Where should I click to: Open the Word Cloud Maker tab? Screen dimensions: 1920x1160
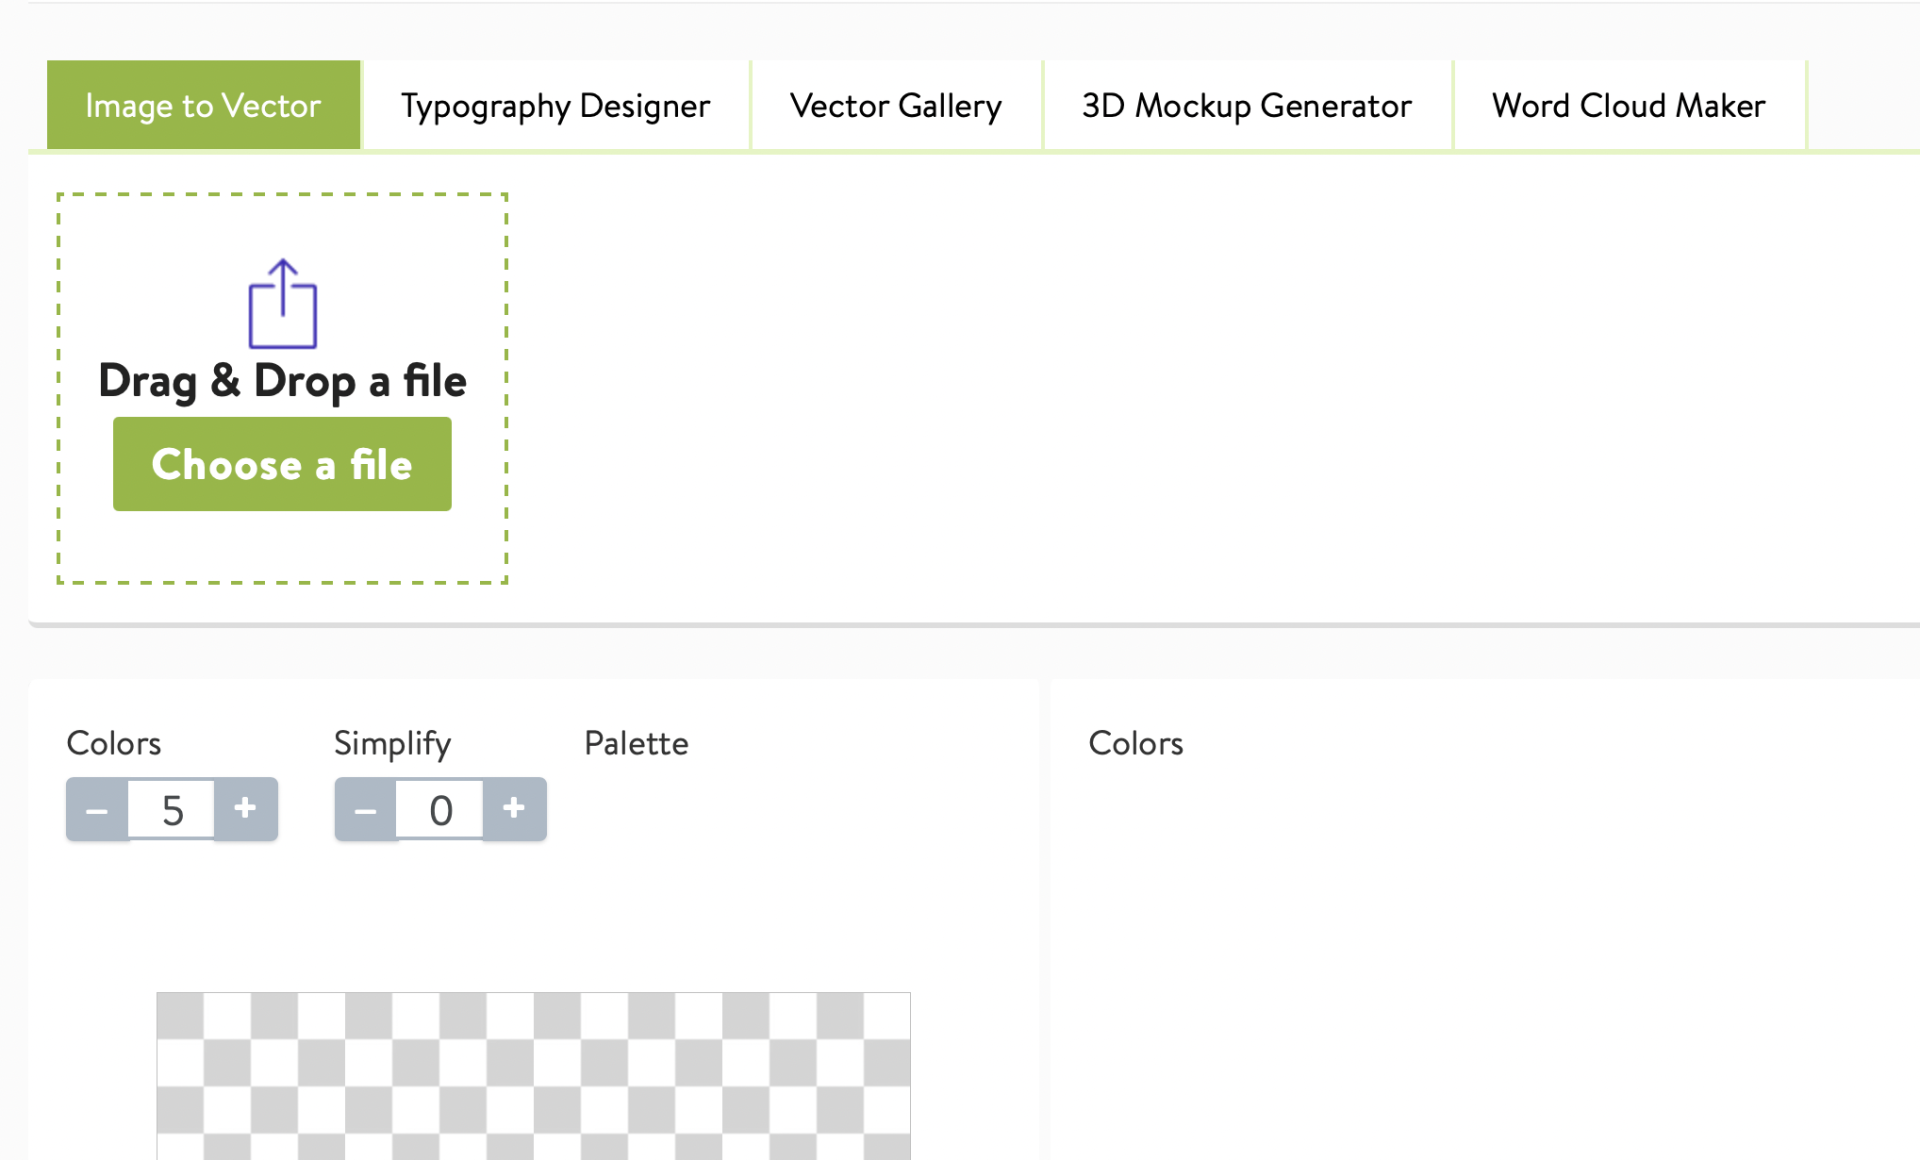pyautogui.click(x=1629, y=105)
